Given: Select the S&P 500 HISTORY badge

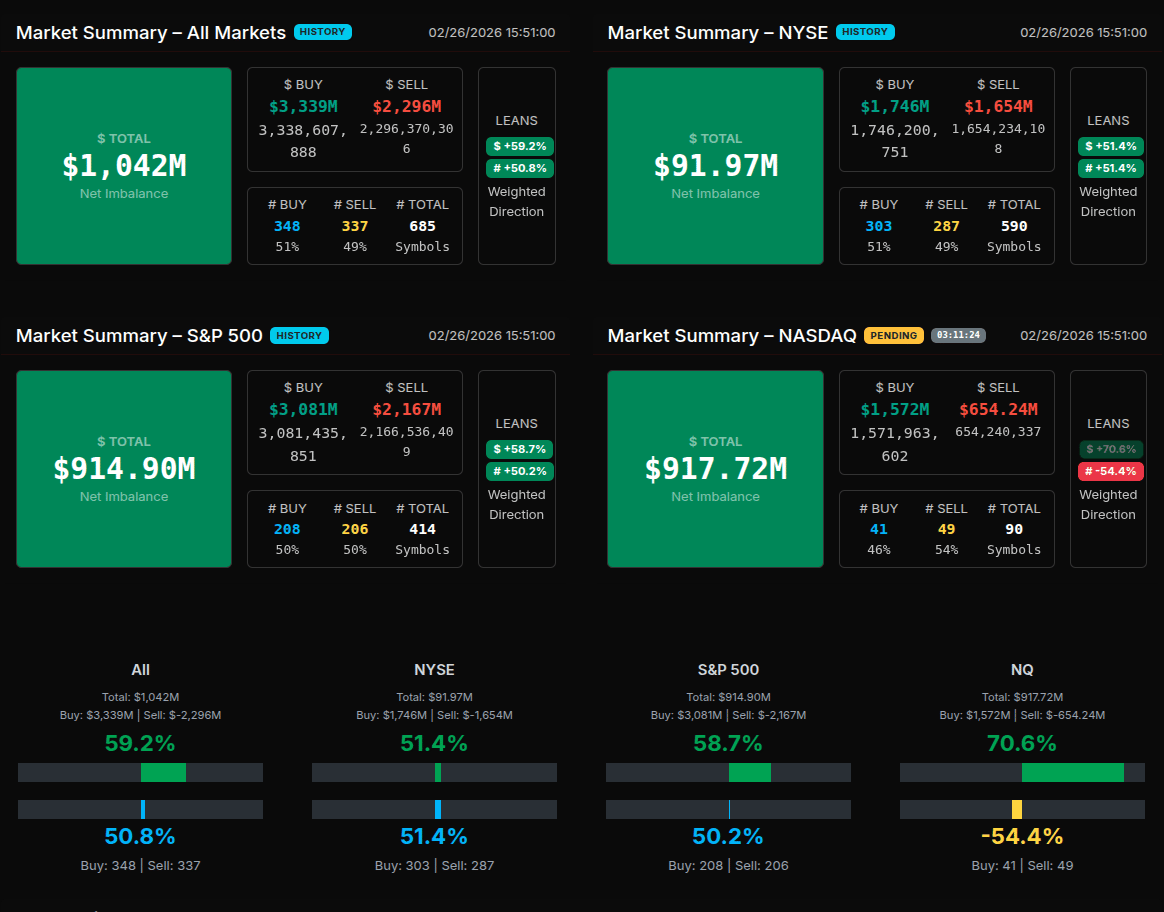Looking at the screenshot, I should pyautogui.click(x=299, y=336).
